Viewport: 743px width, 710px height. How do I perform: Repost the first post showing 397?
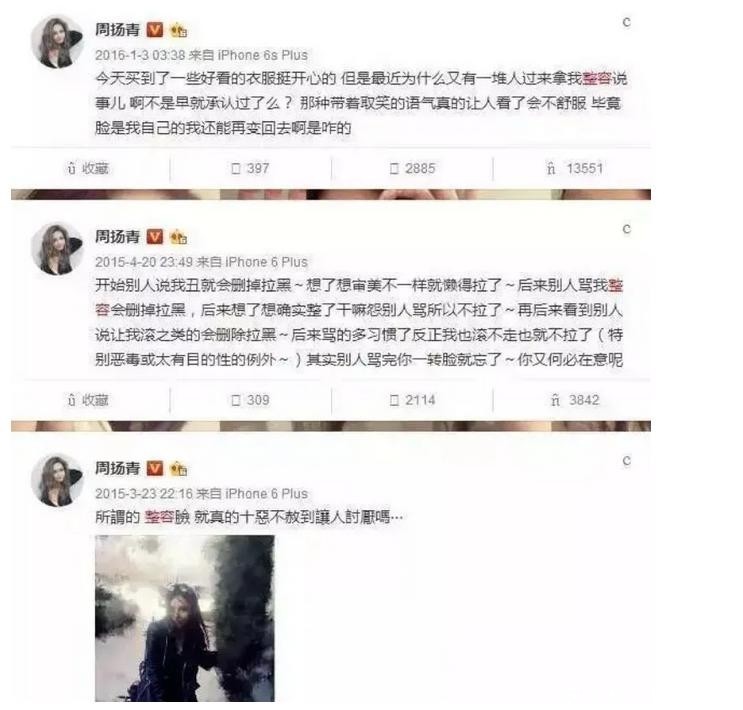click(x=250, y=169)
